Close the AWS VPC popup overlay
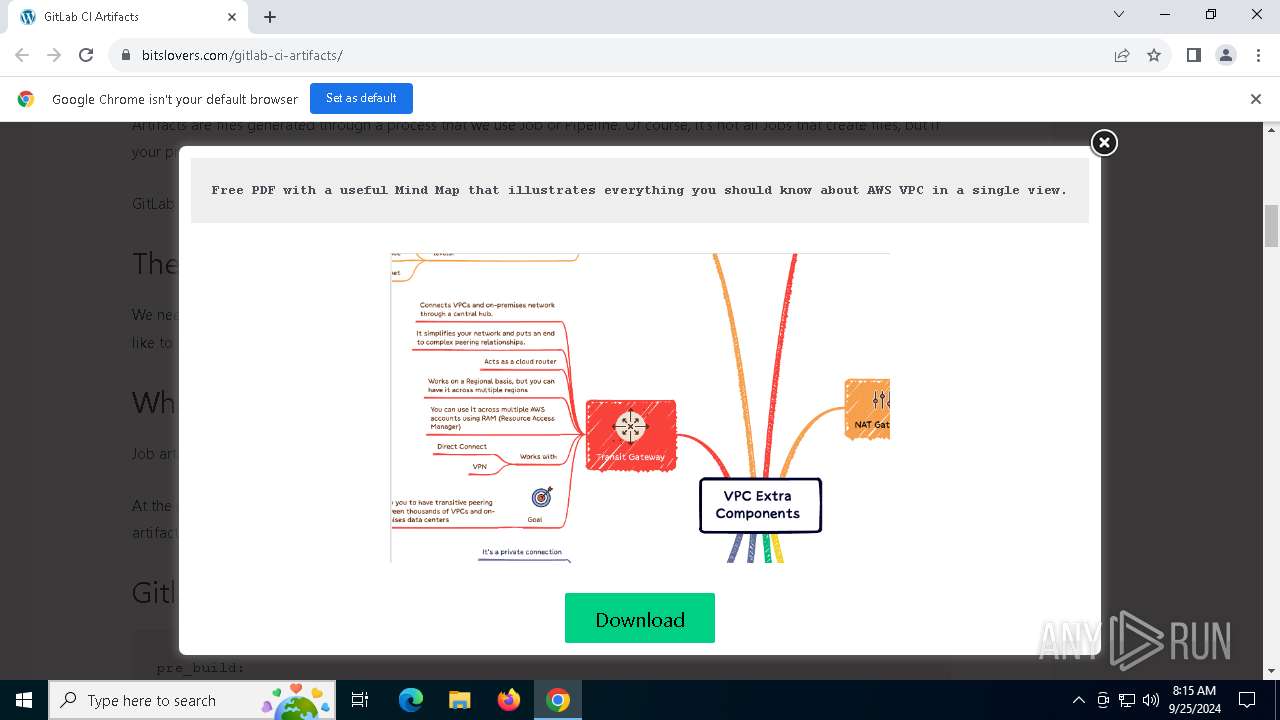Viewport: 1280px width, 720px height. pyautogui.click(x=1104, y=143)
